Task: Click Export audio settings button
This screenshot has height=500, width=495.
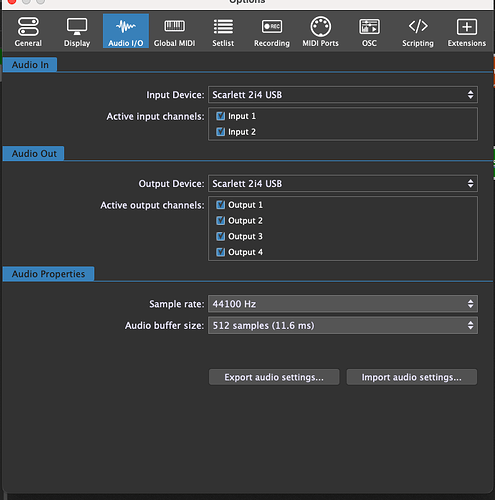Action: click(274, 377)
